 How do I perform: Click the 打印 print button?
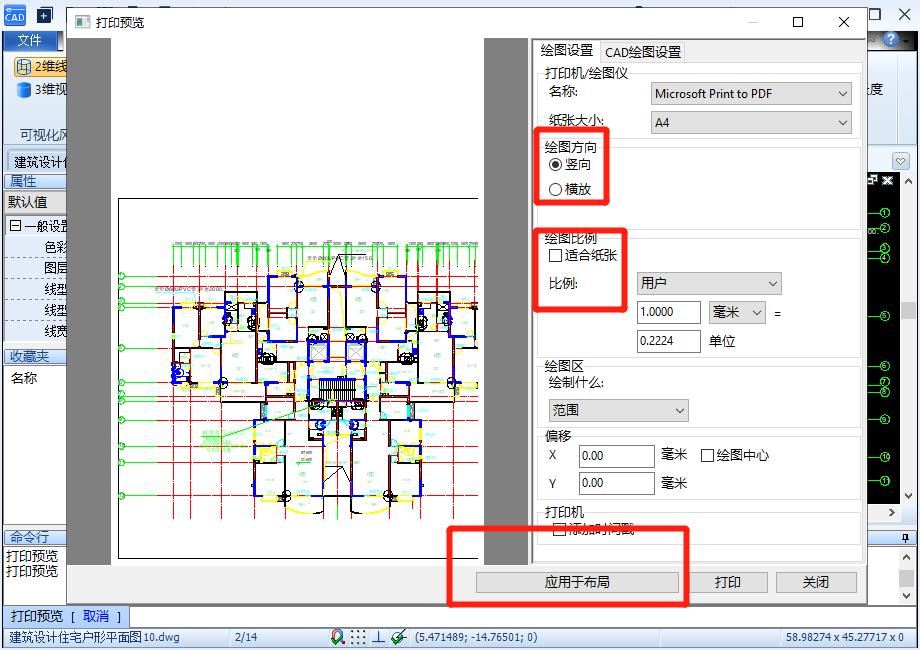coord(728,582)
